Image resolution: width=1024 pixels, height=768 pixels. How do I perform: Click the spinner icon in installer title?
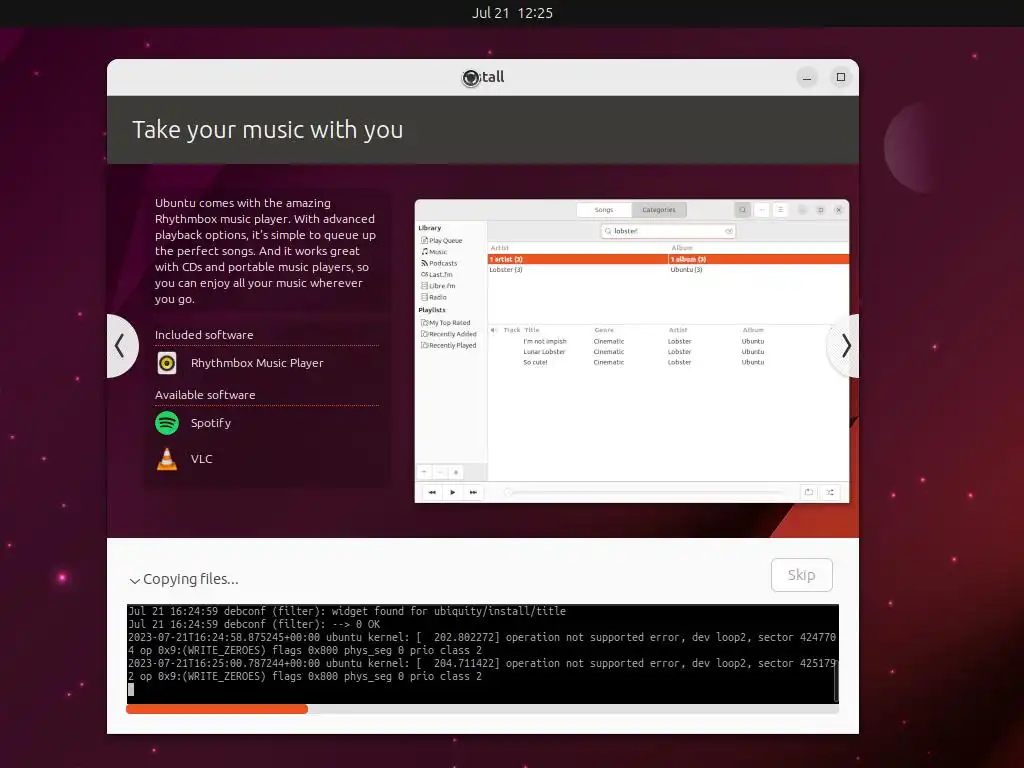470,78
